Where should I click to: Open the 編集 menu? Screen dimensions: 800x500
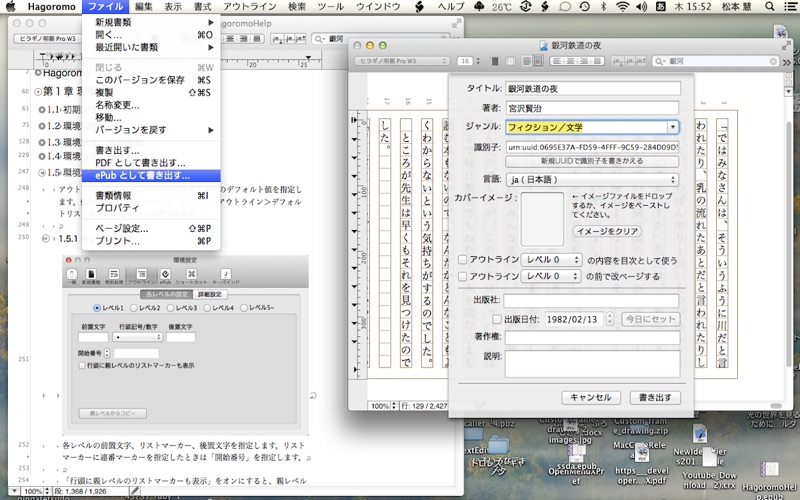pos(143,6)
